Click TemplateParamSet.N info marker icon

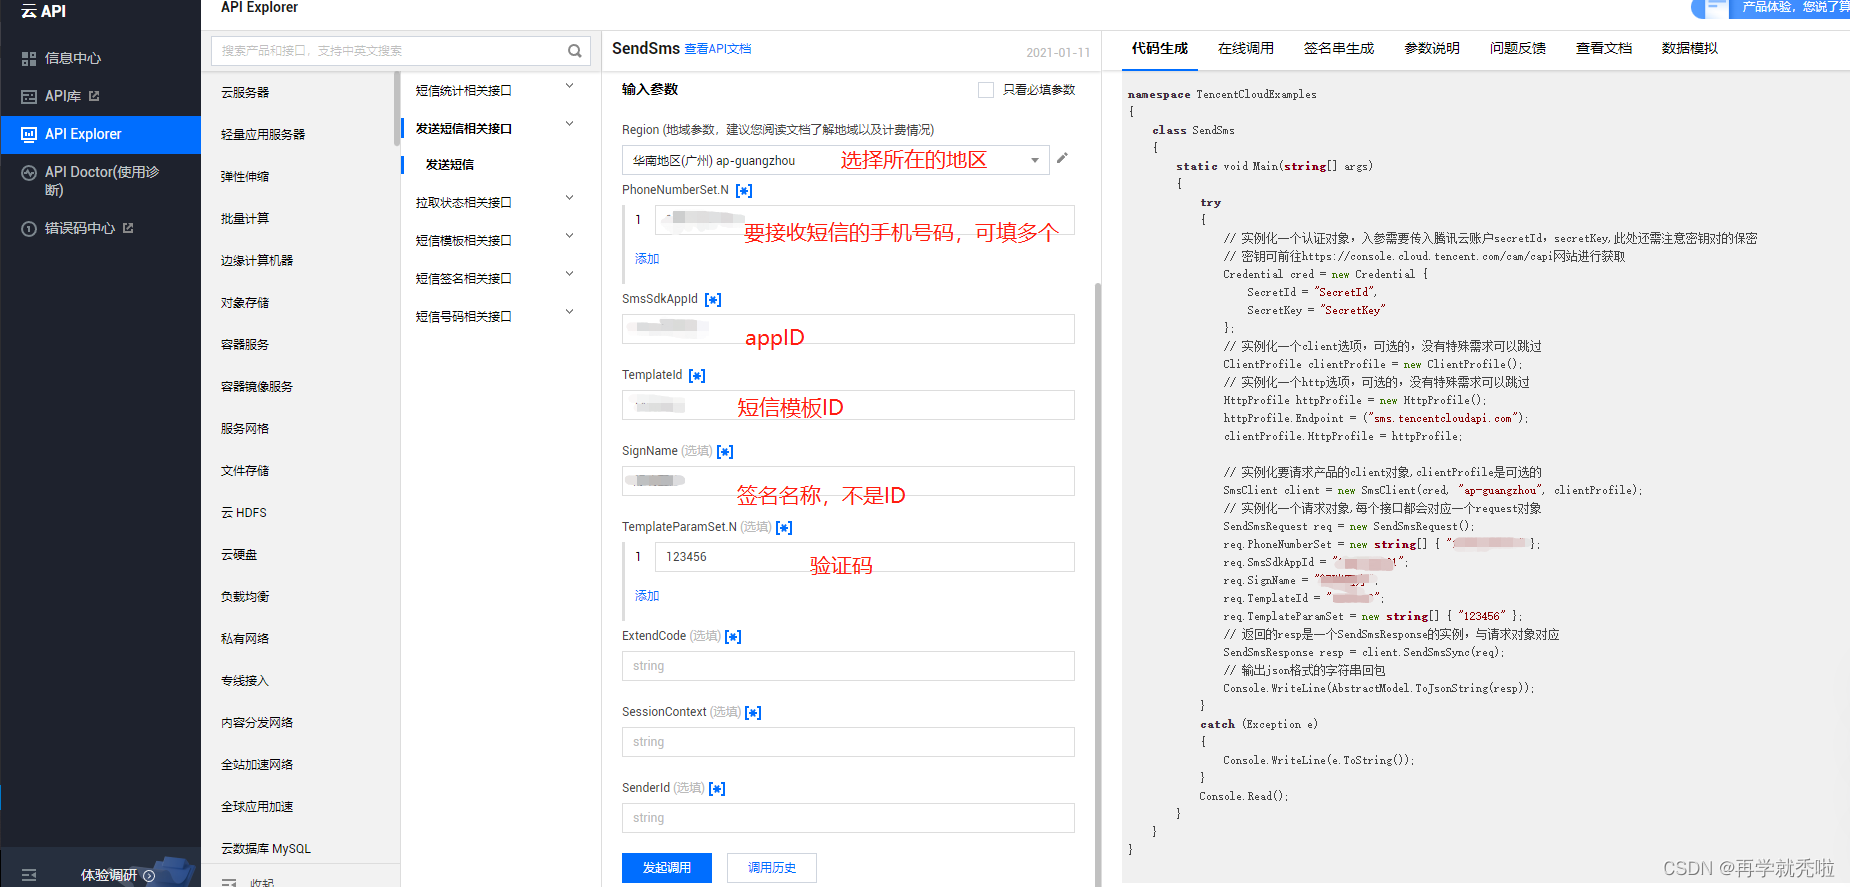[x=784, y=527]
